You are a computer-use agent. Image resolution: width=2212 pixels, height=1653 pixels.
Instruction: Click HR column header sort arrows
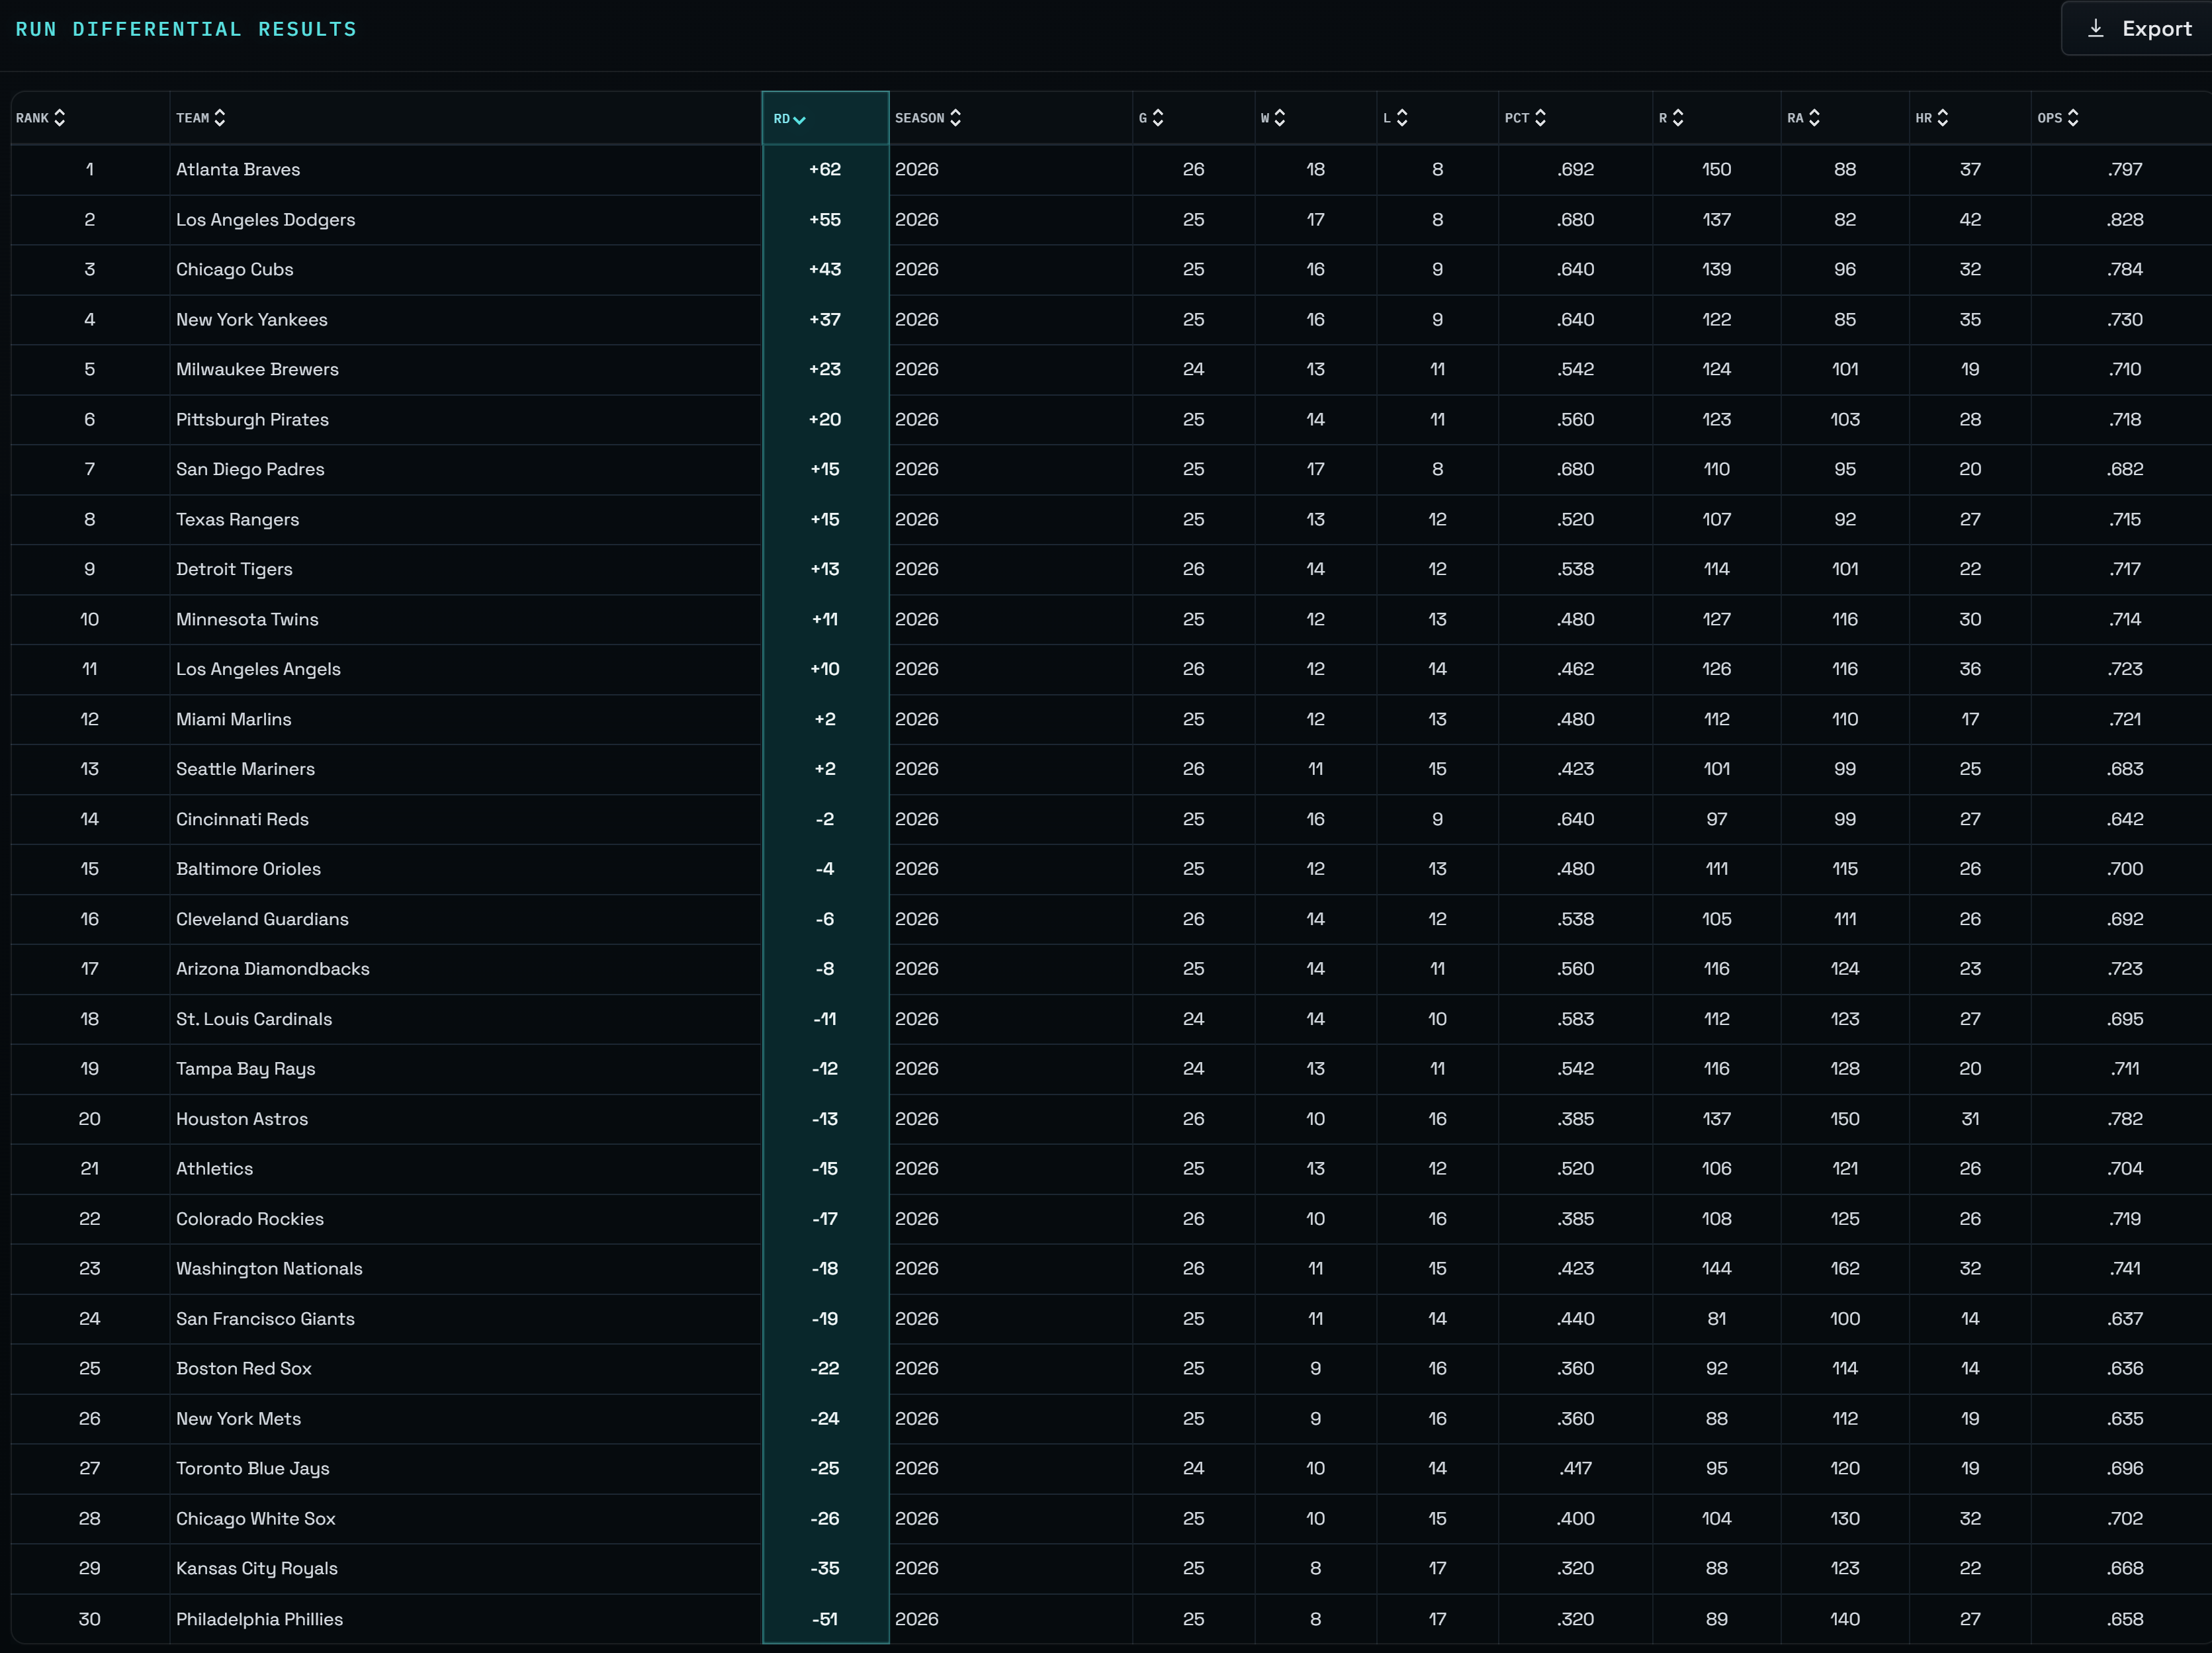pos(1942,118)
